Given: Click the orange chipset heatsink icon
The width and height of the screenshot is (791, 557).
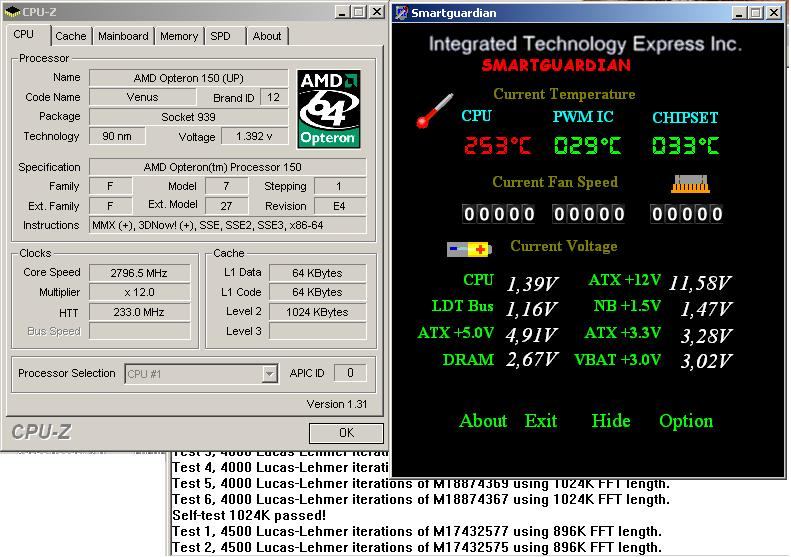Looking at the screenshot, I should point(690,184).
